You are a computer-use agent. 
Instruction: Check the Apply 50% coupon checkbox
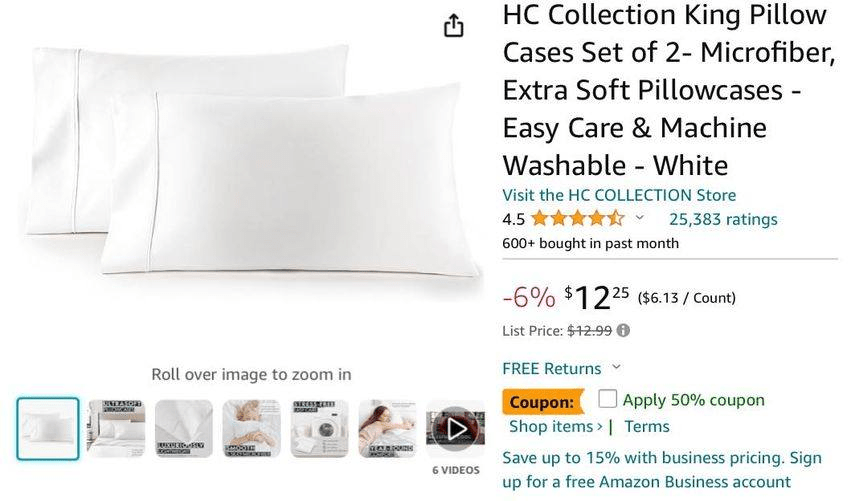(608, 399)
